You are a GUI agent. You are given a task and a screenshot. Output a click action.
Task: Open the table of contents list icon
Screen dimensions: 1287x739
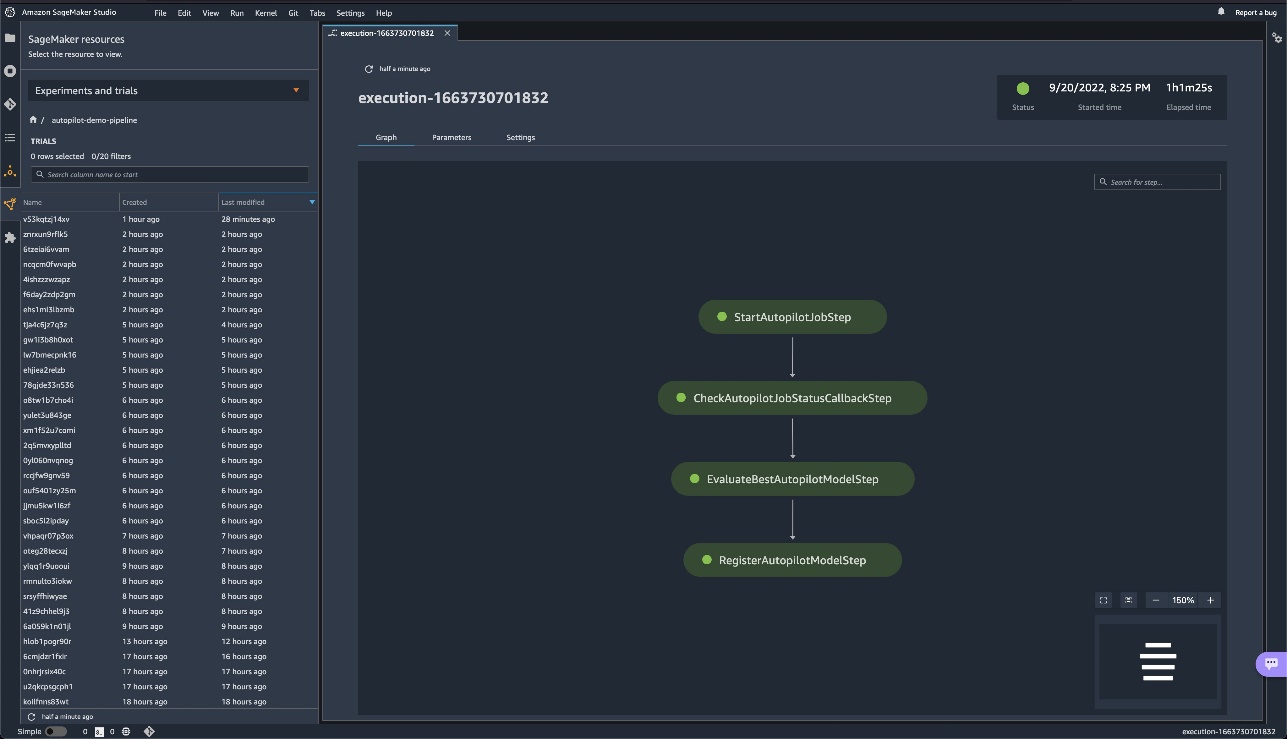(10, 137)
